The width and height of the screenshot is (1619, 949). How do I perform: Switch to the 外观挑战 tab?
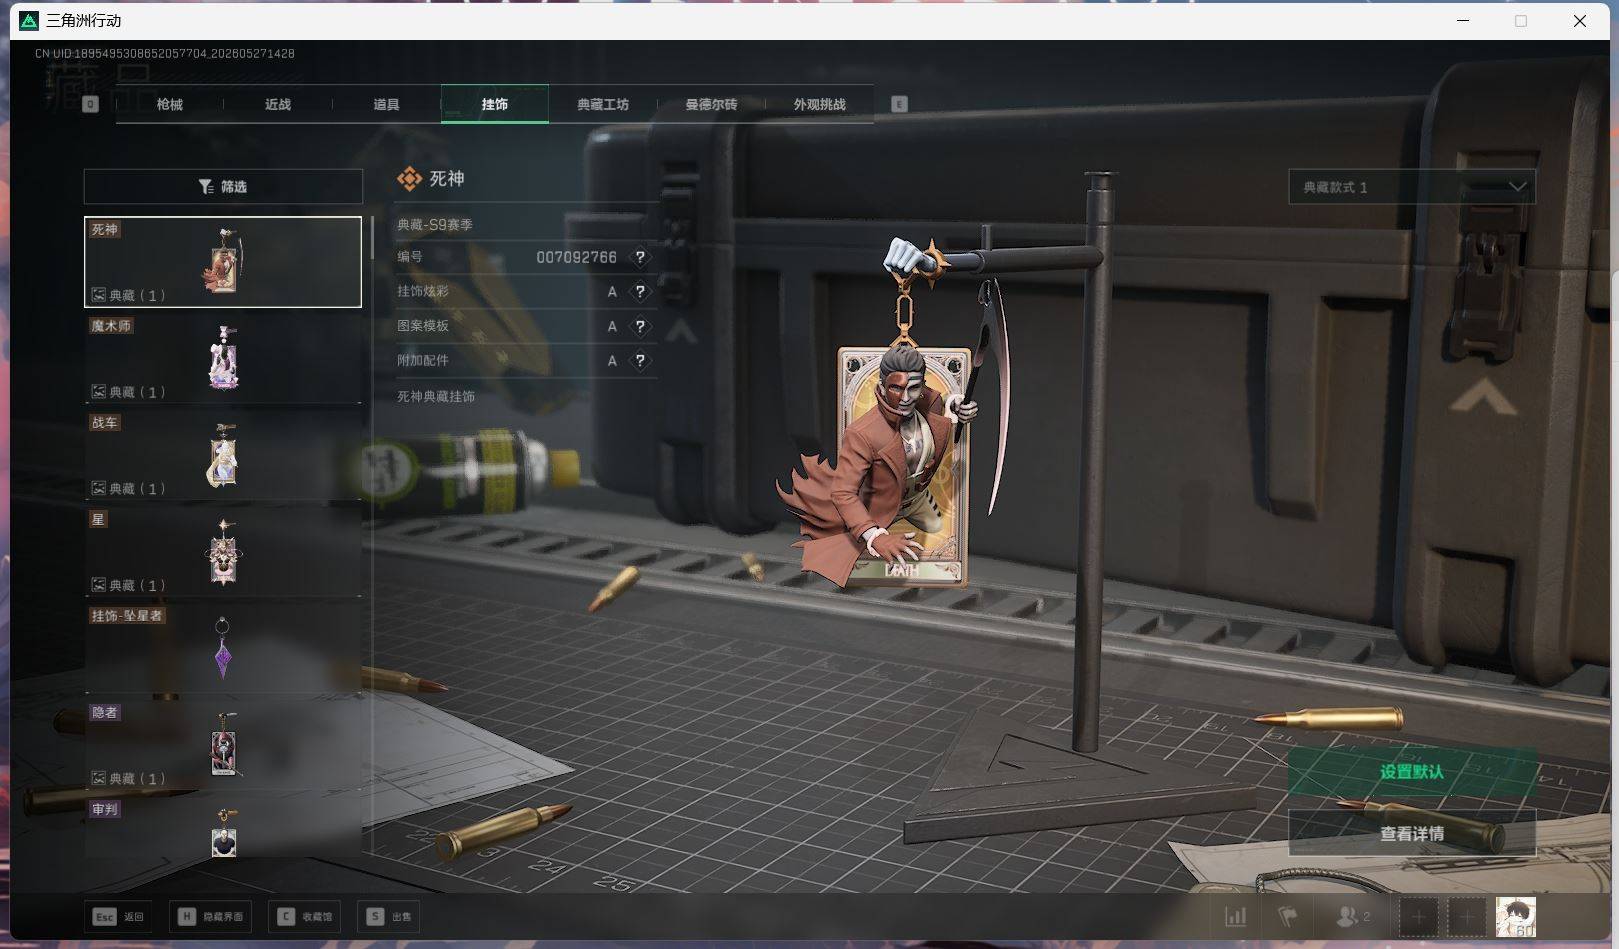pos(819,104)
